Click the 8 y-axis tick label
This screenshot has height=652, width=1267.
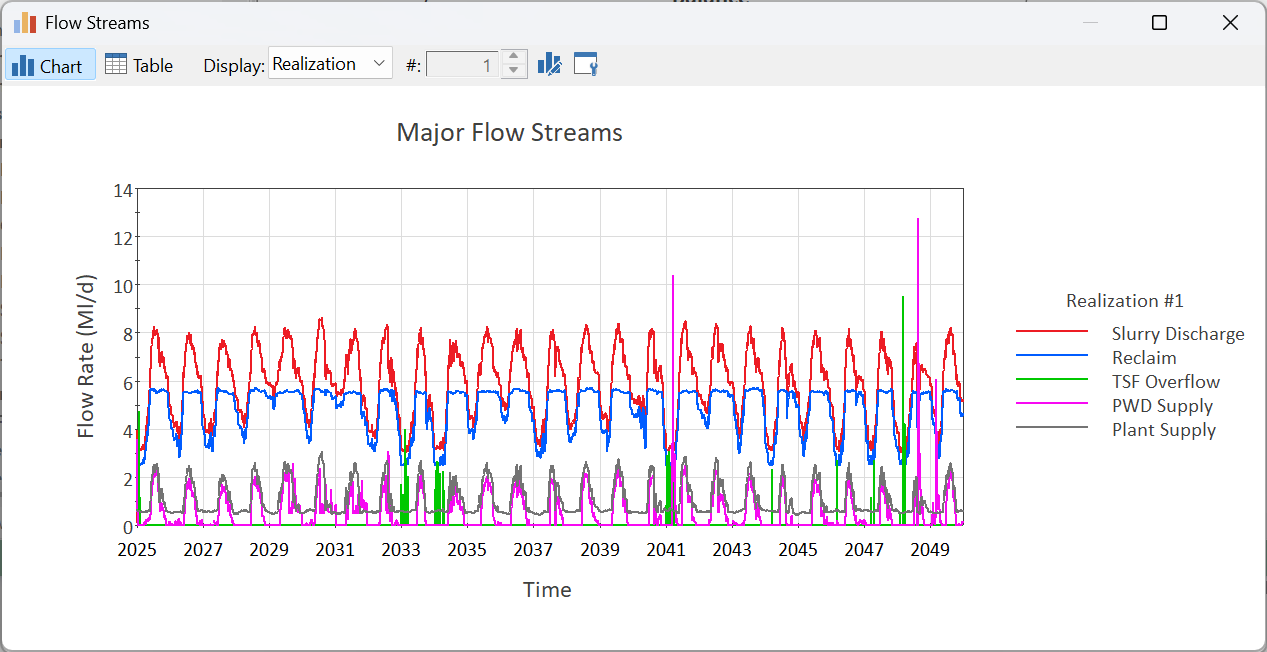127,334
